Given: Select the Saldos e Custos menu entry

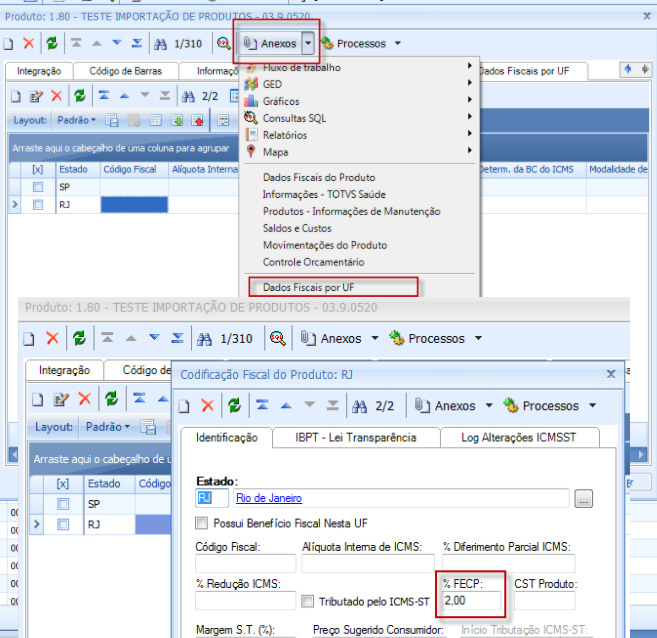Looking at the screenshot, I should point(297,228).
